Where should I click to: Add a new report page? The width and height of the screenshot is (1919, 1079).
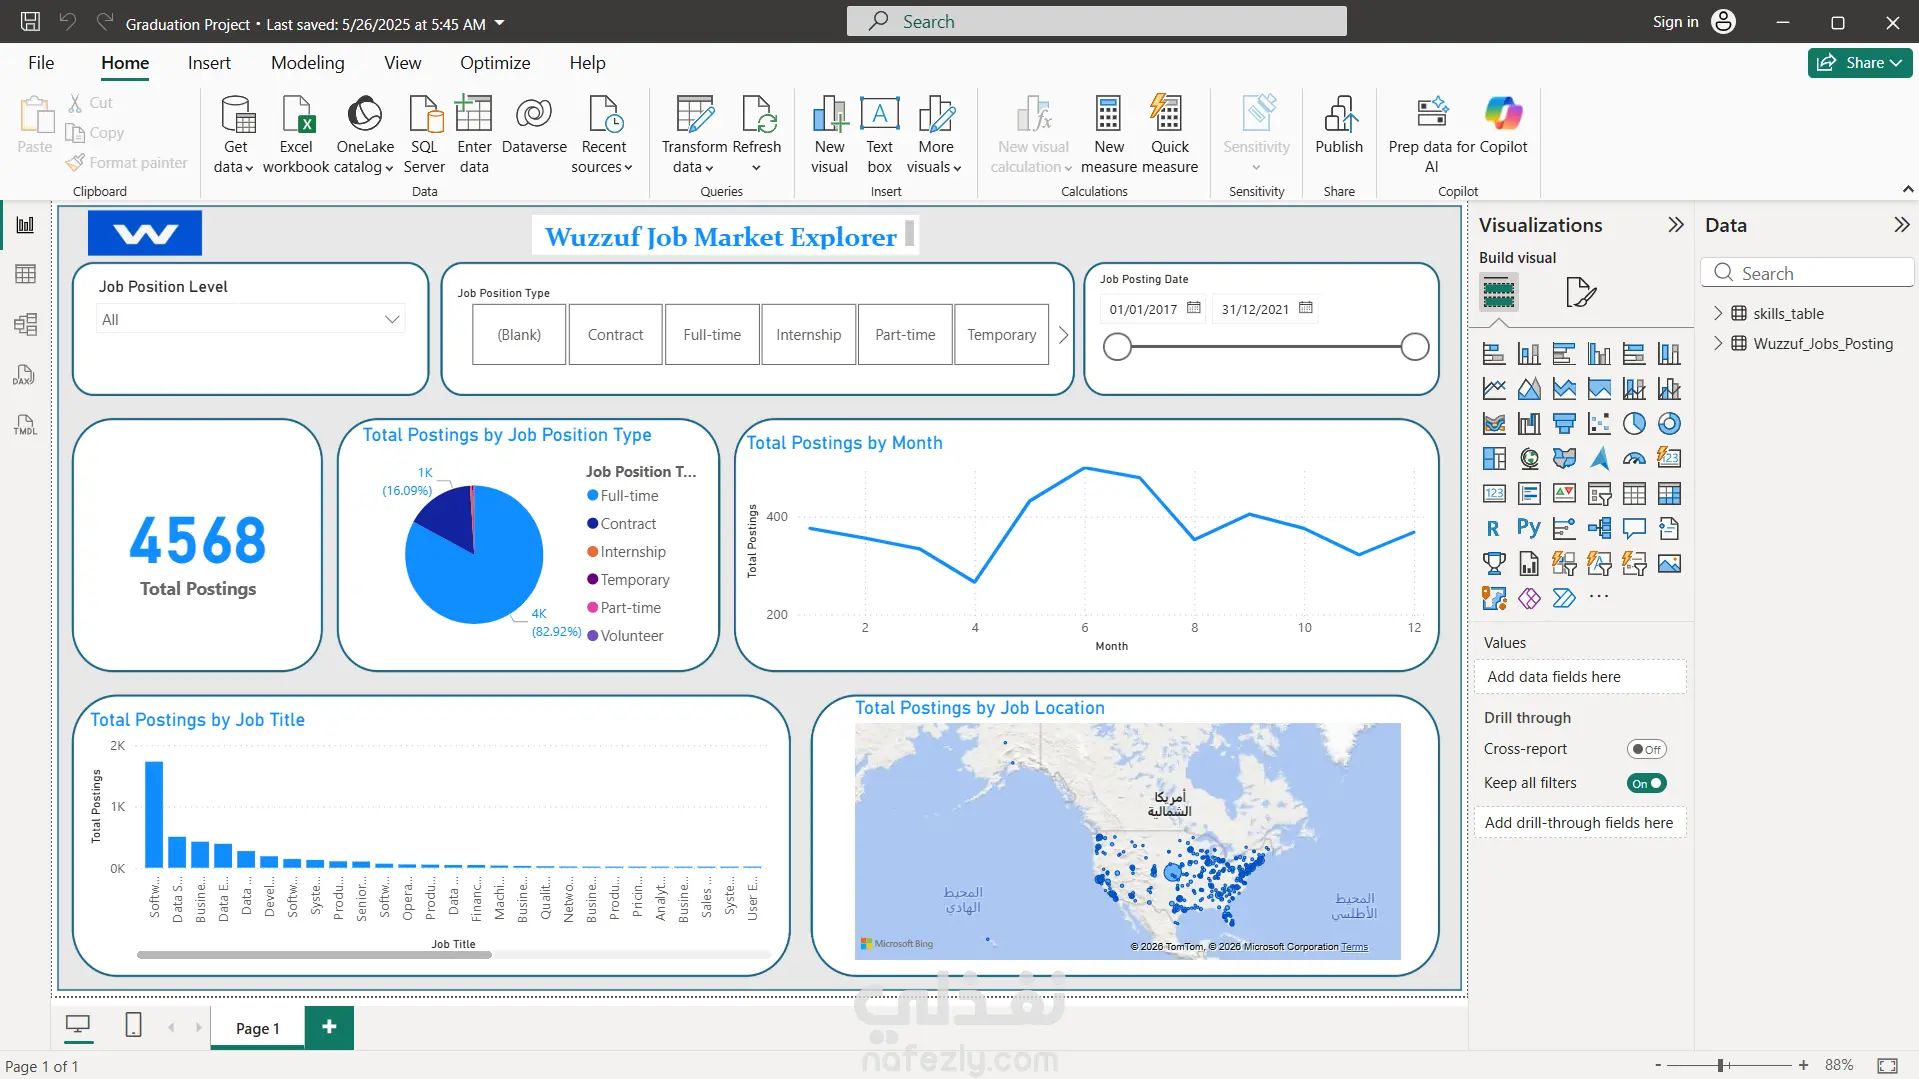329,1027
